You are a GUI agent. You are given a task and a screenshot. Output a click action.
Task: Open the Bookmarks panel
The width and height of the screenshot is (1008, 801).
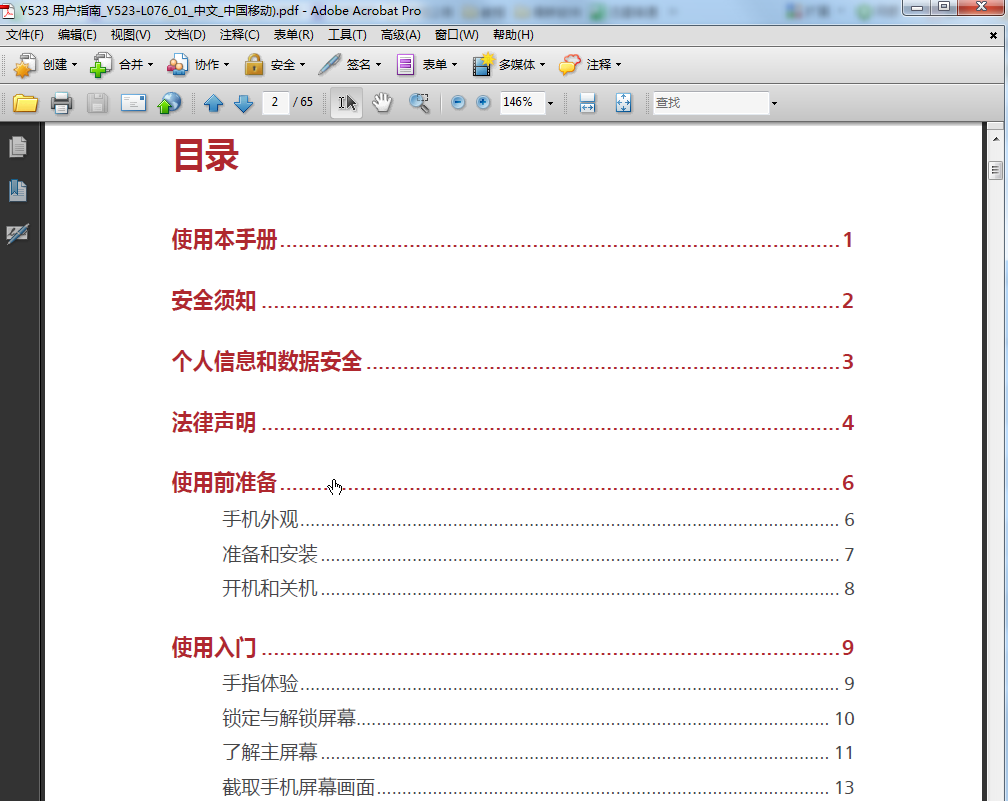point(18,190)
